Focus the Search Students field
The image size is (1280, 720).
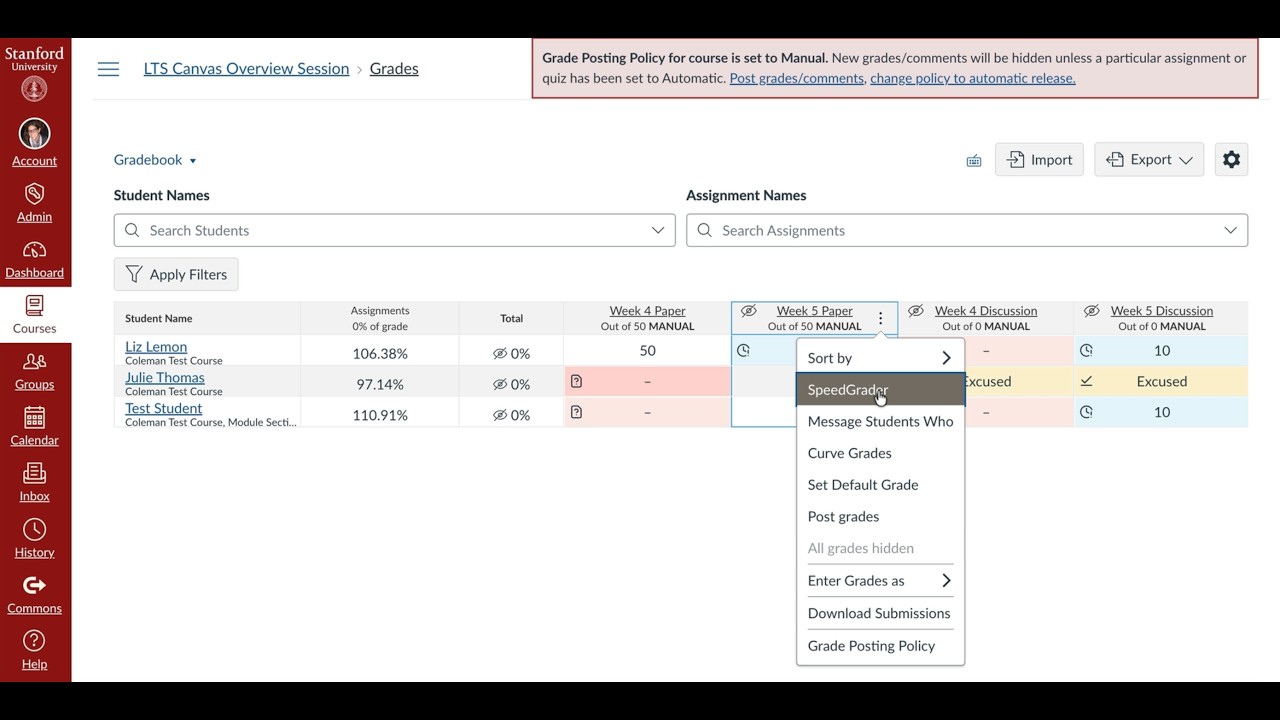[x=394, y=230]
